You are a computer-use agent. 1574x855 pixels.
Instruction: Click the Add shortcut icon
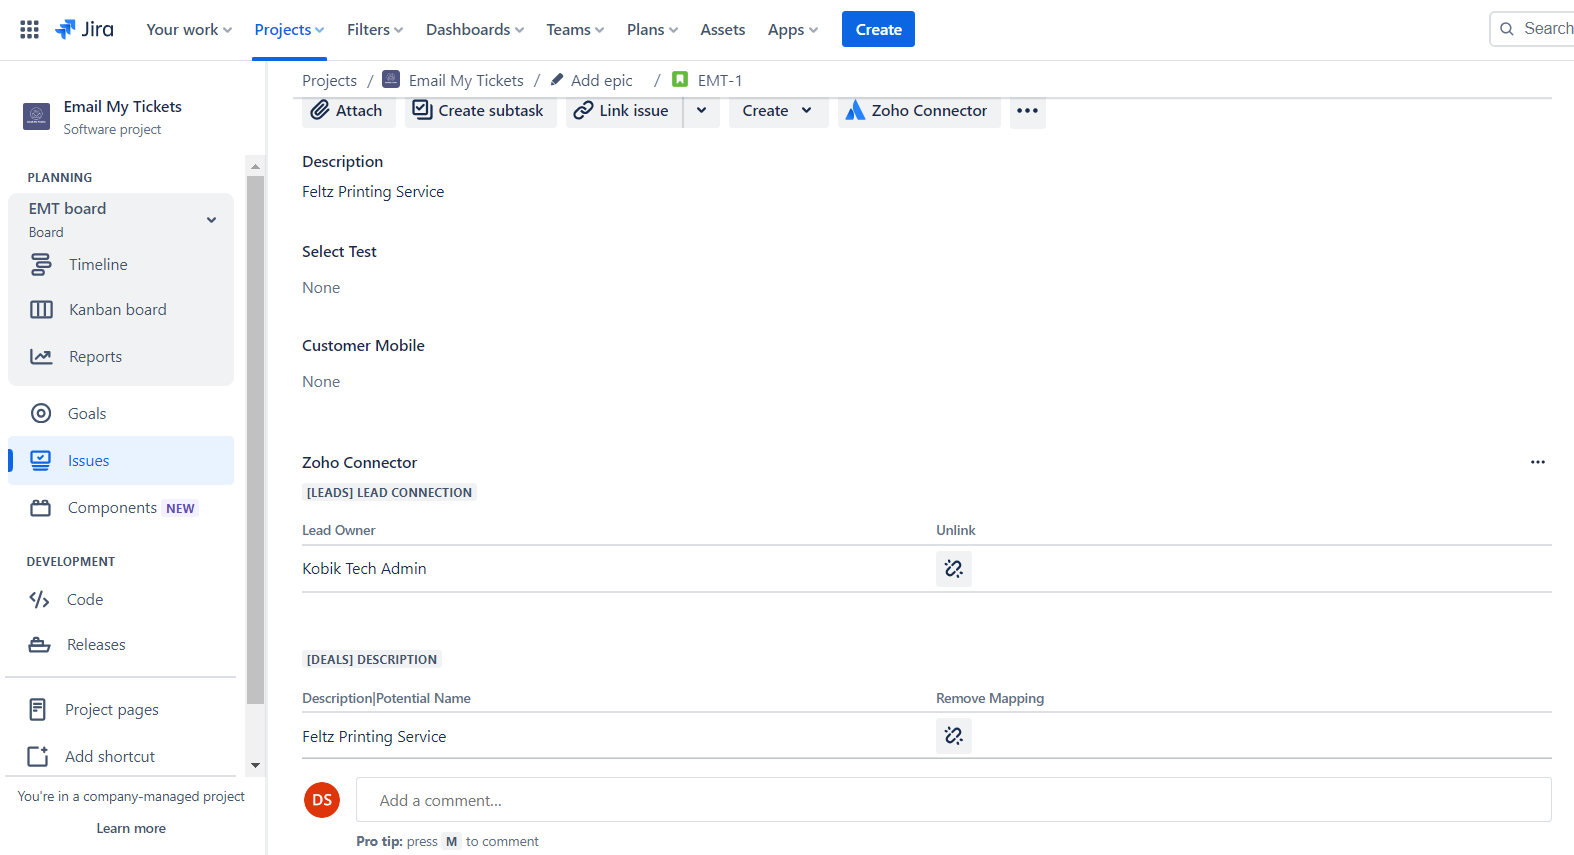coord(38,756)
